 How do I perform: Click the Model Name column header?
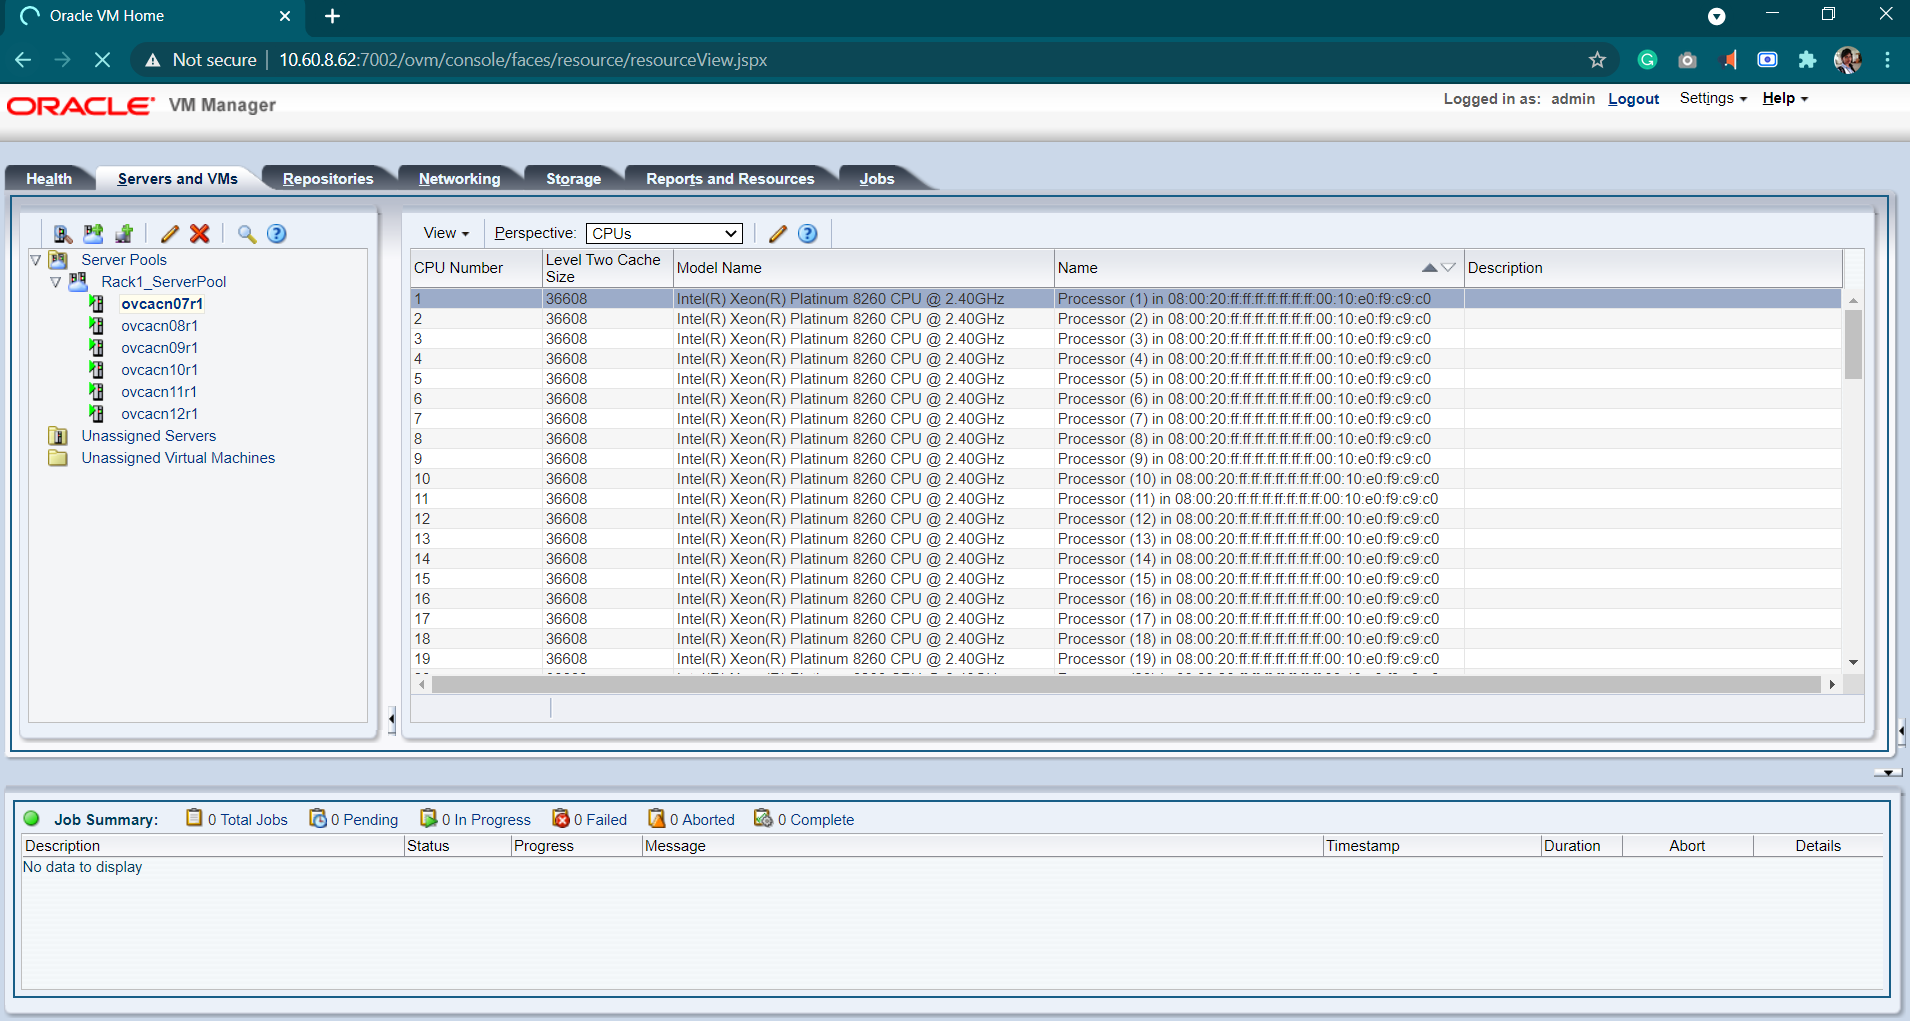coord(864,268)
